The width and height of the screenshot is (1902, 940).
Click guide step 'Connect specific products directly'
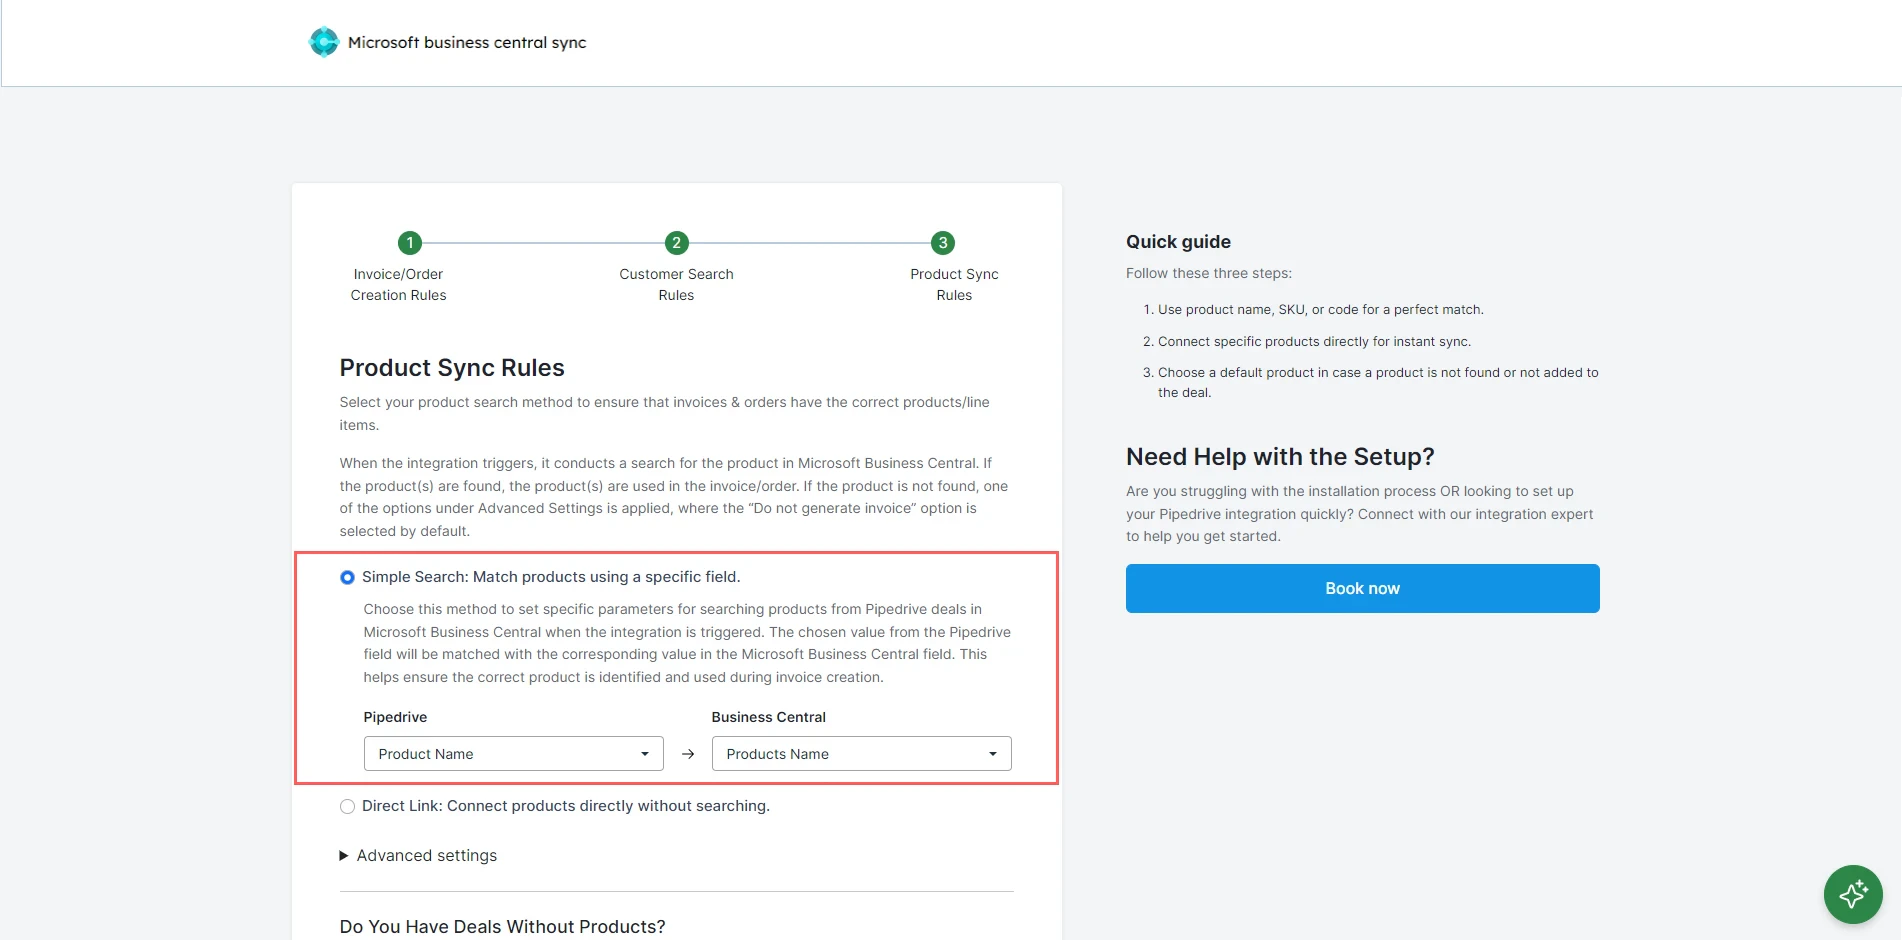pos(1314,342)
